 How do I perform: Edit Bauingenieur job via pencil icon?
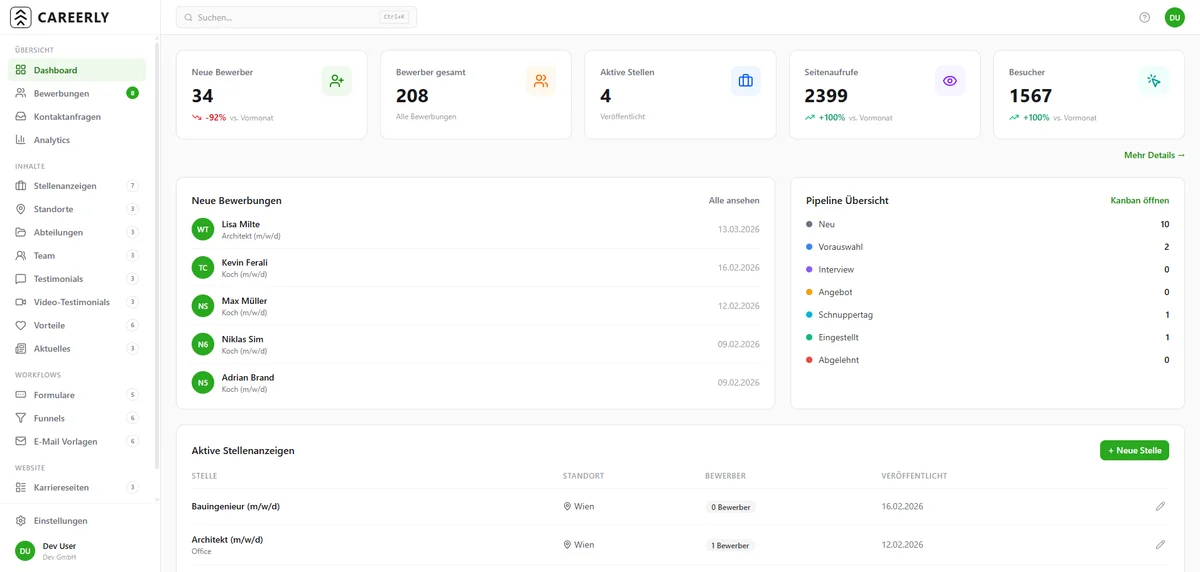1160,507
